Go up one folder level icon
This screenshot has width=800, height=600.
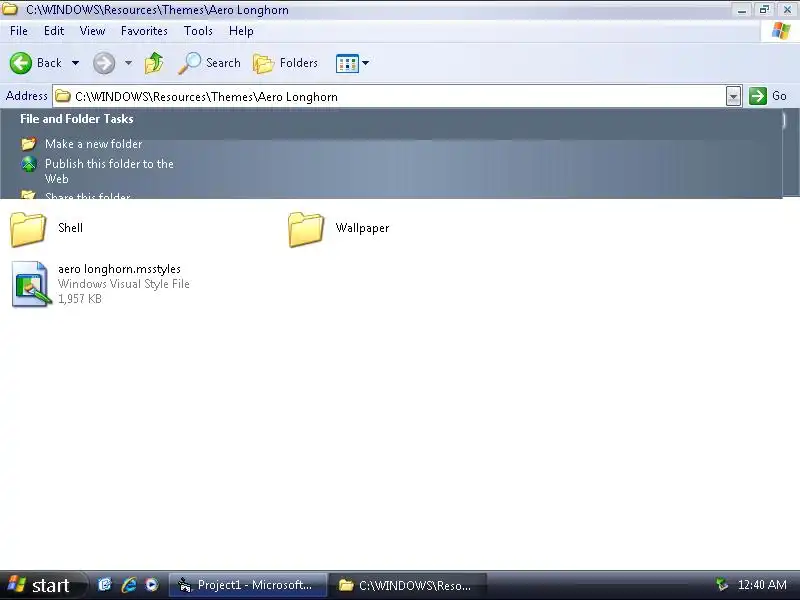154,63
